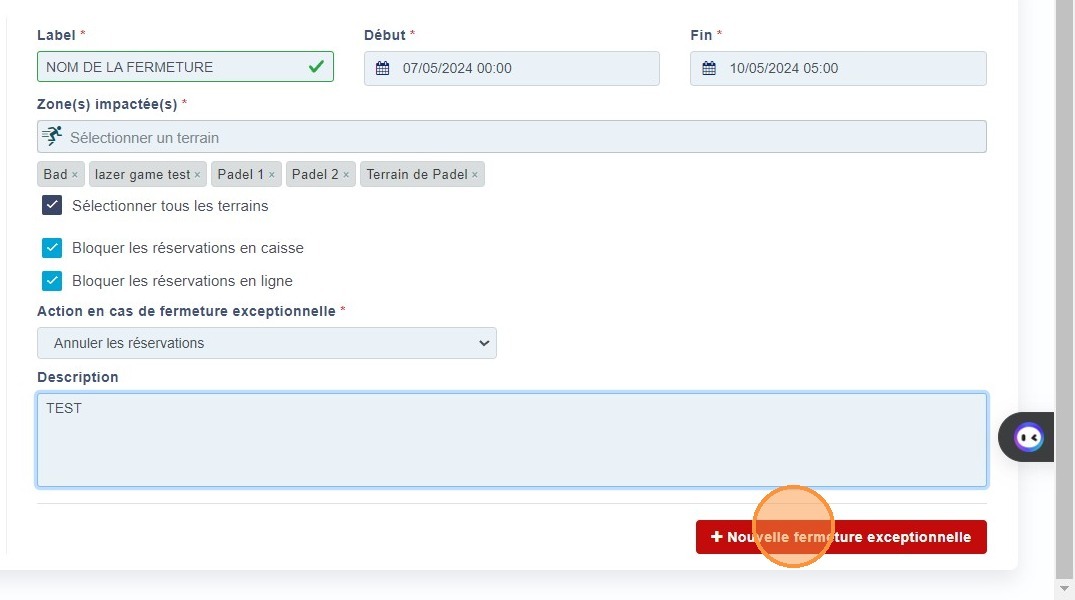Viewport: 1075px width, 600px height.
Task: Click the calendar icon in Début field
Action: click(382, 69)
